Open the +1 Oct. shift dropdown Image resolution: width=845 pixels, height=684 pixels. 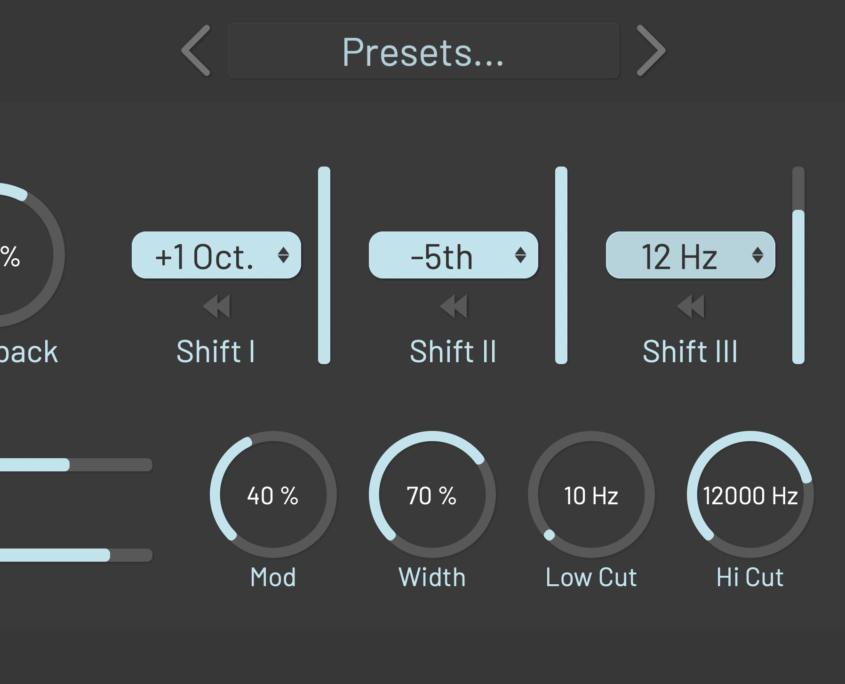click(216, 256)
